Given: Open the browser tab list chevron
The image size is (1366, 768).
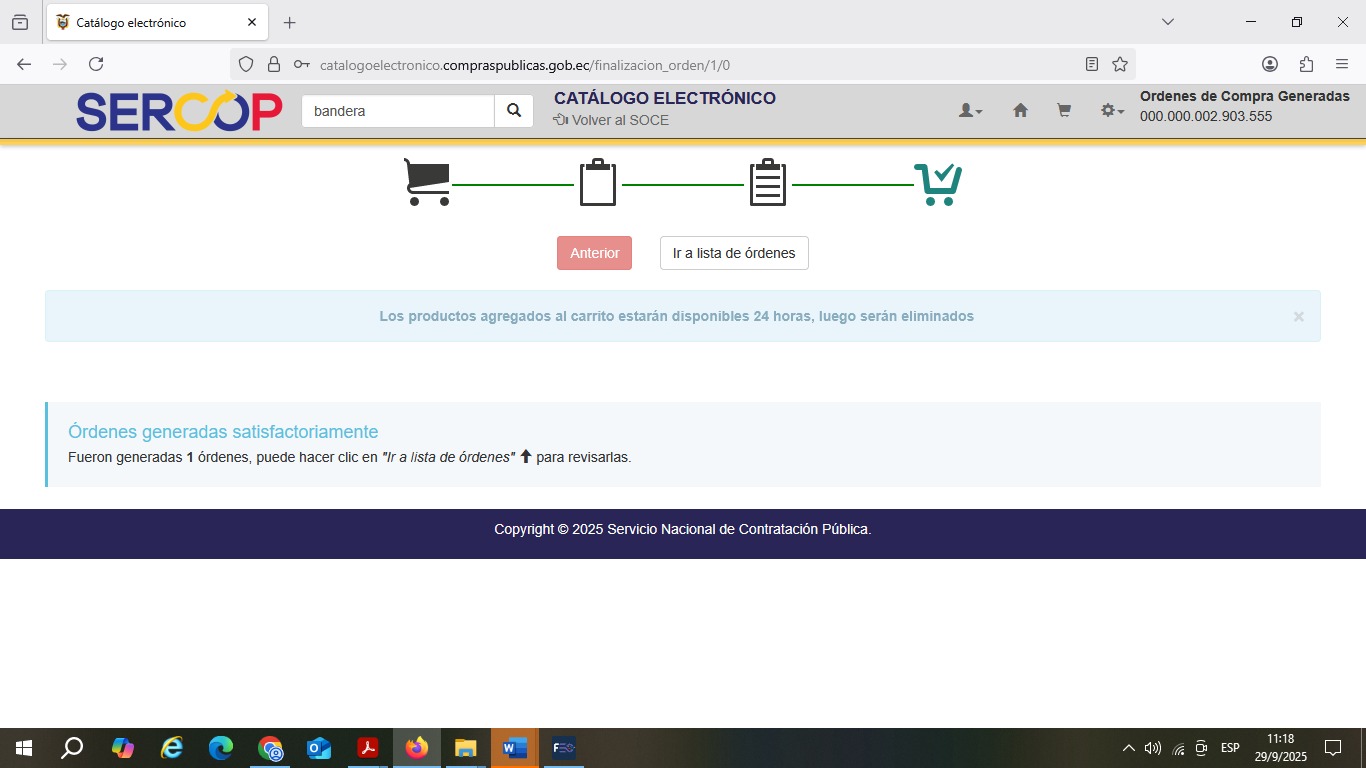Looking at the screenshot, I should (1167, 22).
